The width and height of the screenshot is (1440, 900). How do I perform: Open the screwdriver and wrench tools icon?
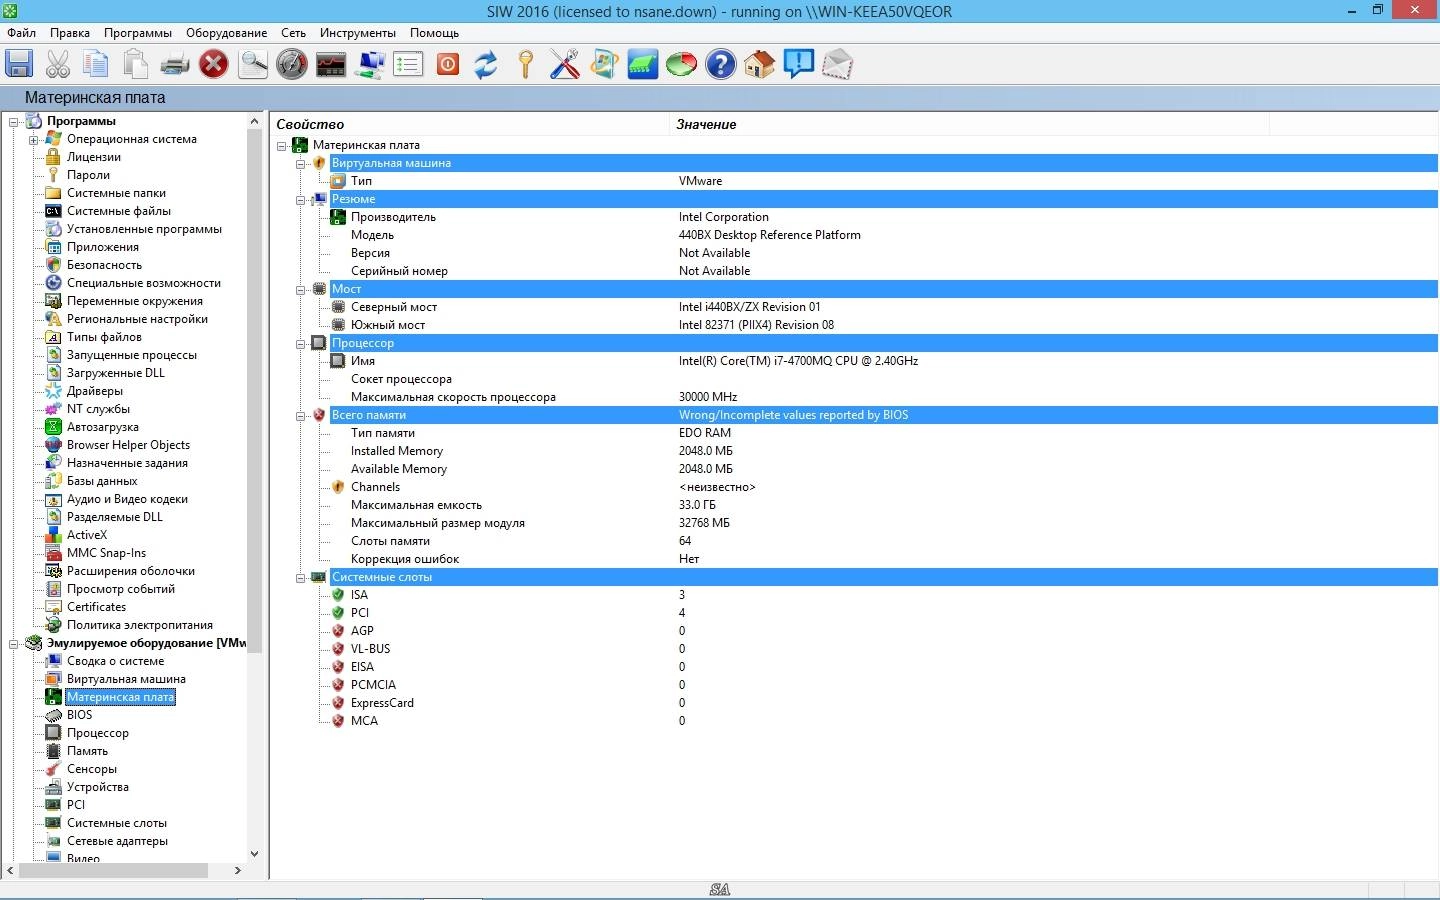(x=564, y=64)
